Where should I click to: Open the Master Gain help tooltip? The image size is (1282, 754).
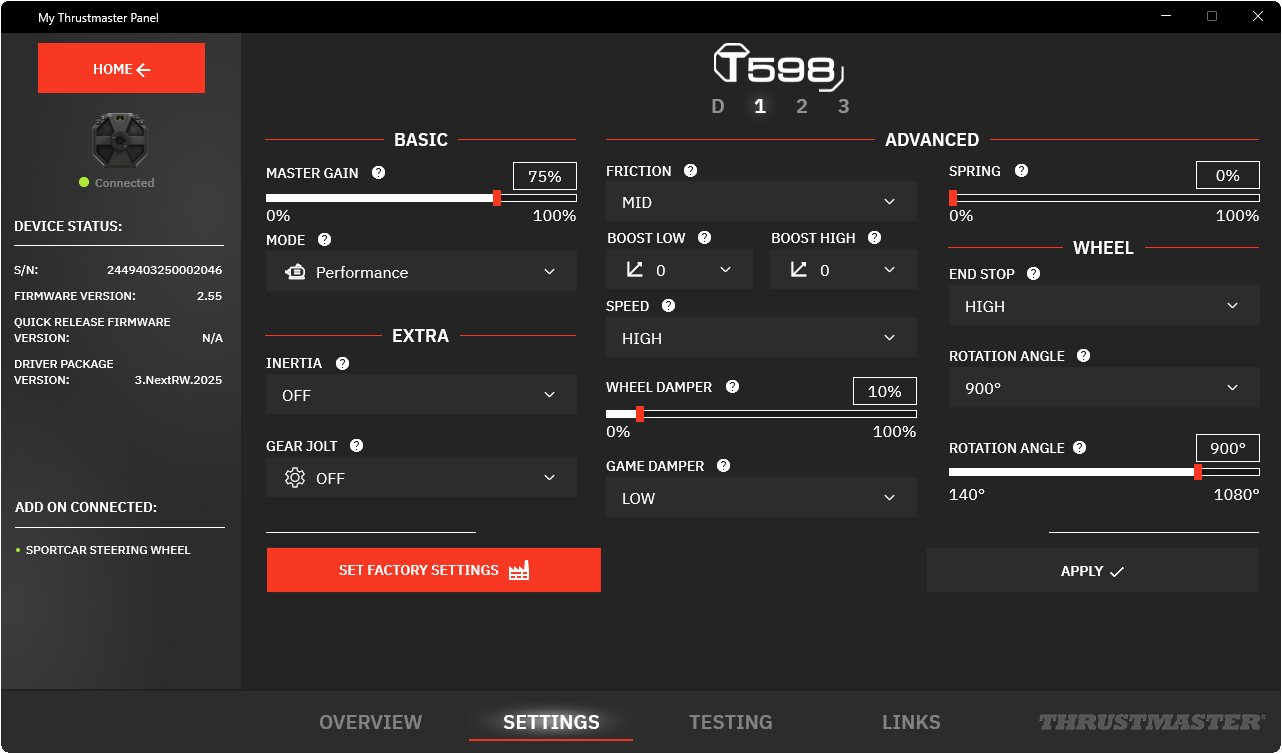click(x=378, y=173)
